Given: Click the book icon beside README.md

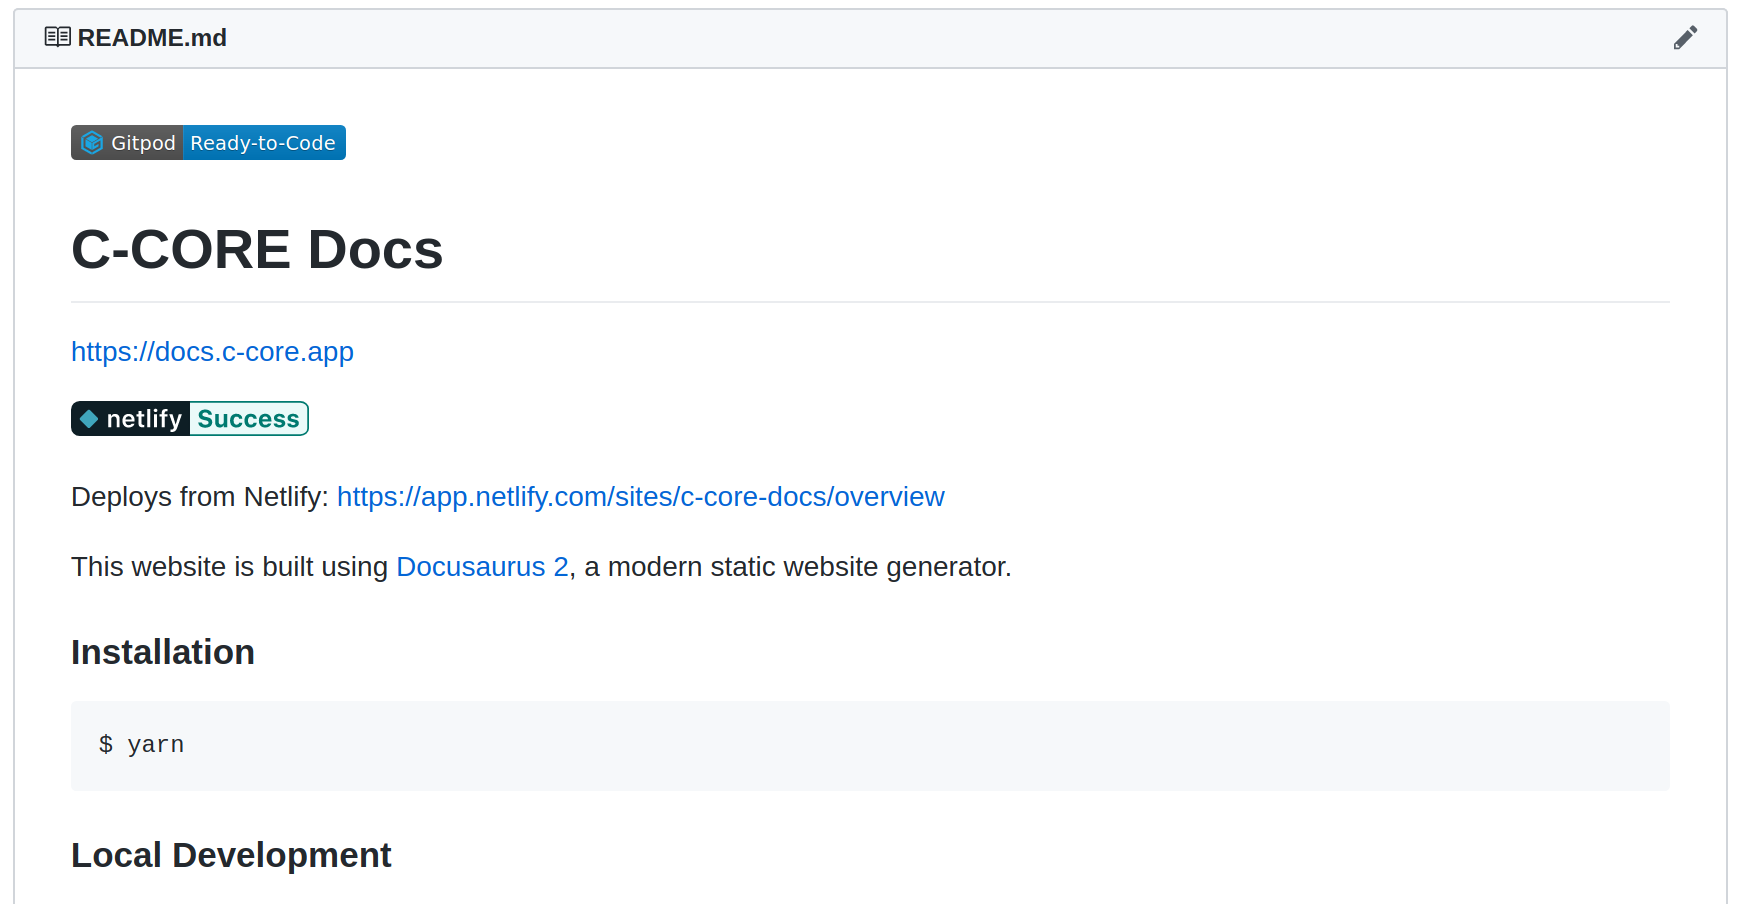Looking at the screenshot, I should [x=58, y=36].
